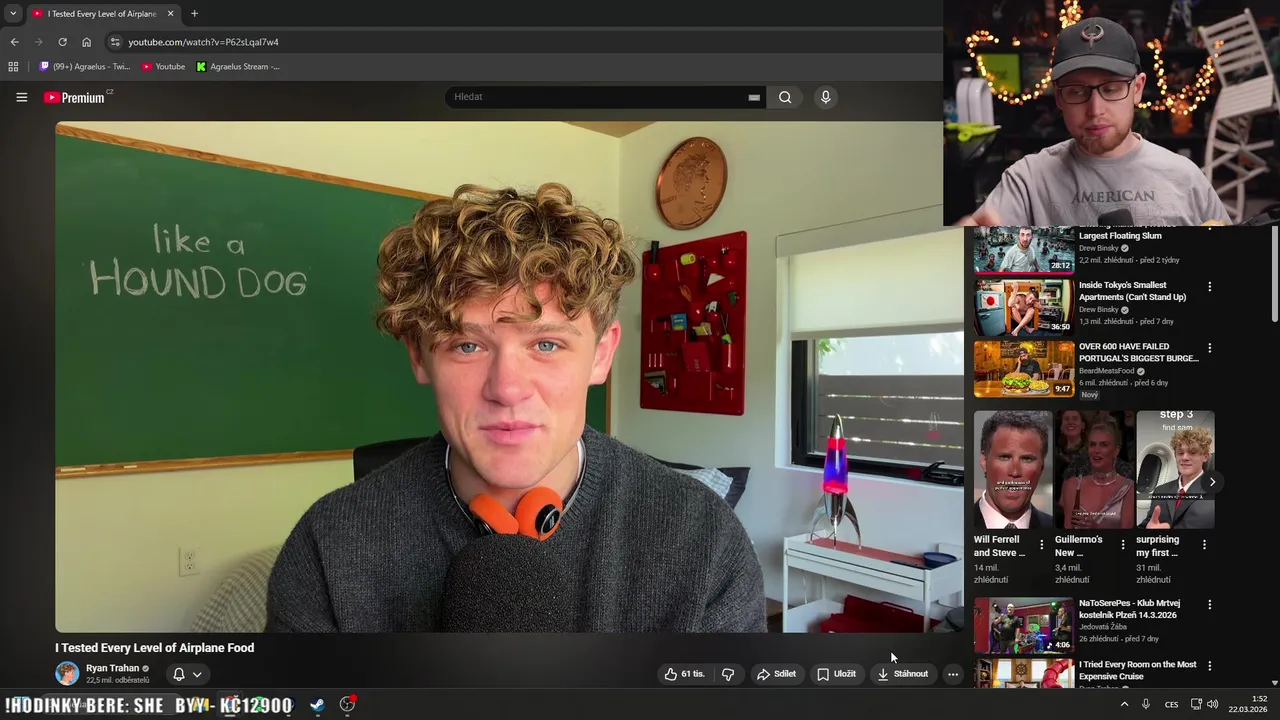Open 'surprising my first' short thumbnail

[1175, 469]
